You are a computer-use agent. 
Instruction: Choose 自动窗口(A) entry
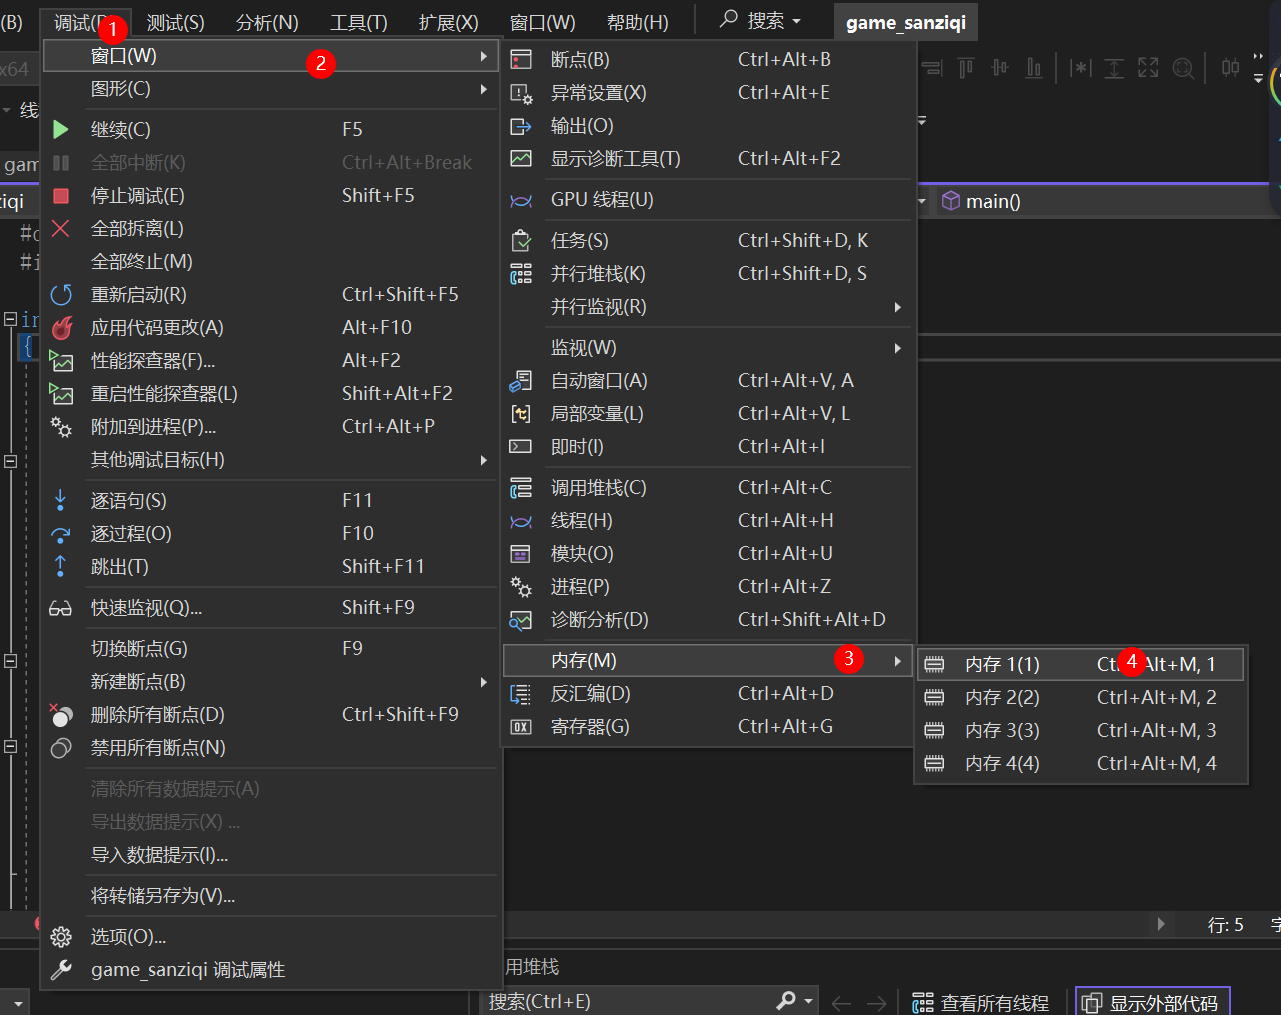(707, 381)
